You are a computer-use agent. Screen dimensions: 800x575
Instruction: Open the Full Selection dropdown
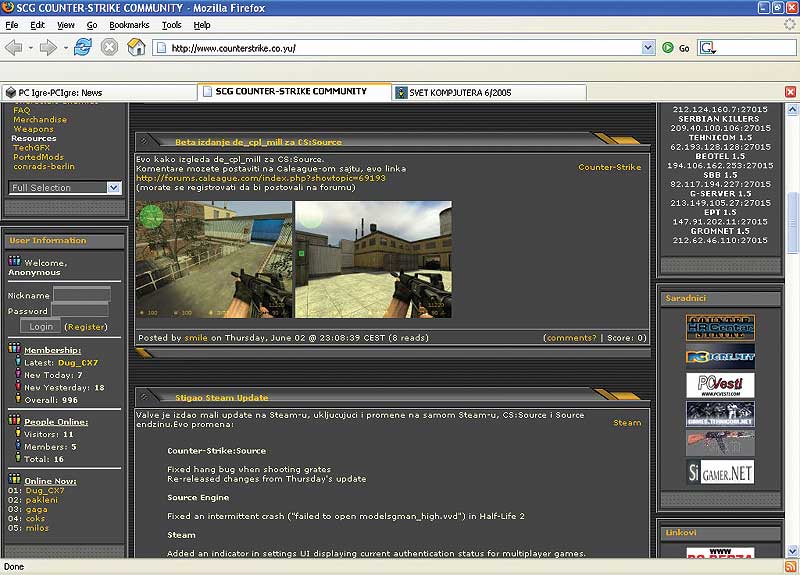(x=65, y=188)
